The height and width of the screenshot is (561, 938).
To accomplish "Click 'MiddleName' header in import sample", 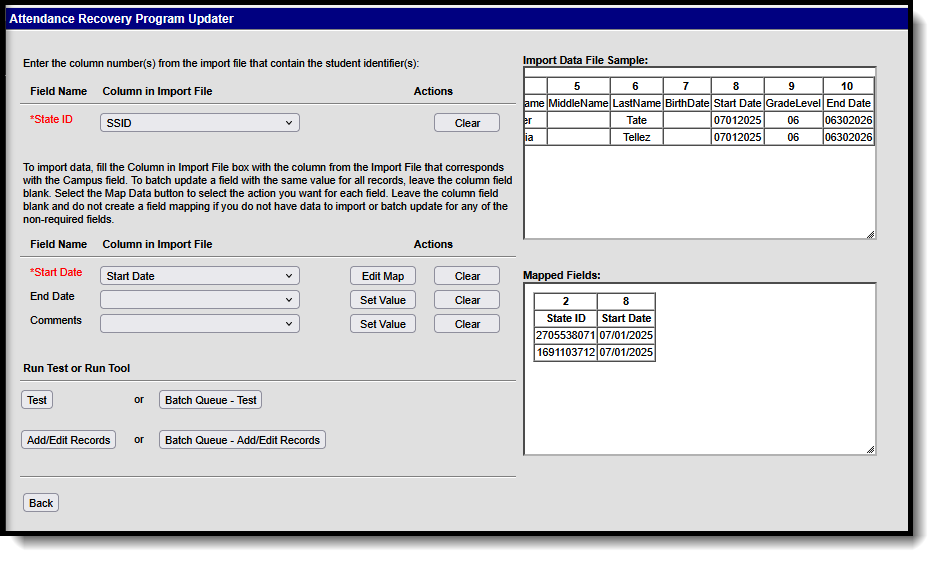I will click(x=578, y=103).
